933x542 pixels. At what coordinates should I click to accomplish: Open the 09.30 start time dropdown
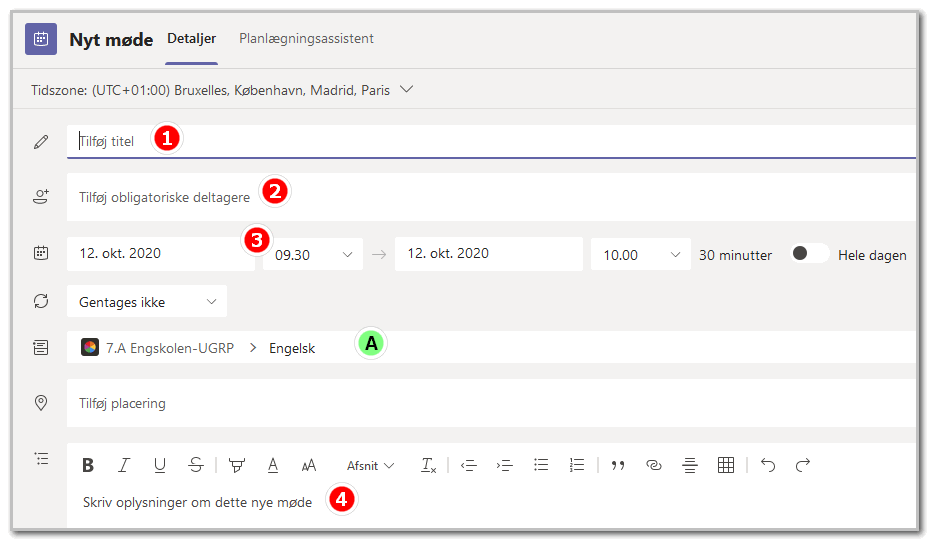[x=313, y=255]
